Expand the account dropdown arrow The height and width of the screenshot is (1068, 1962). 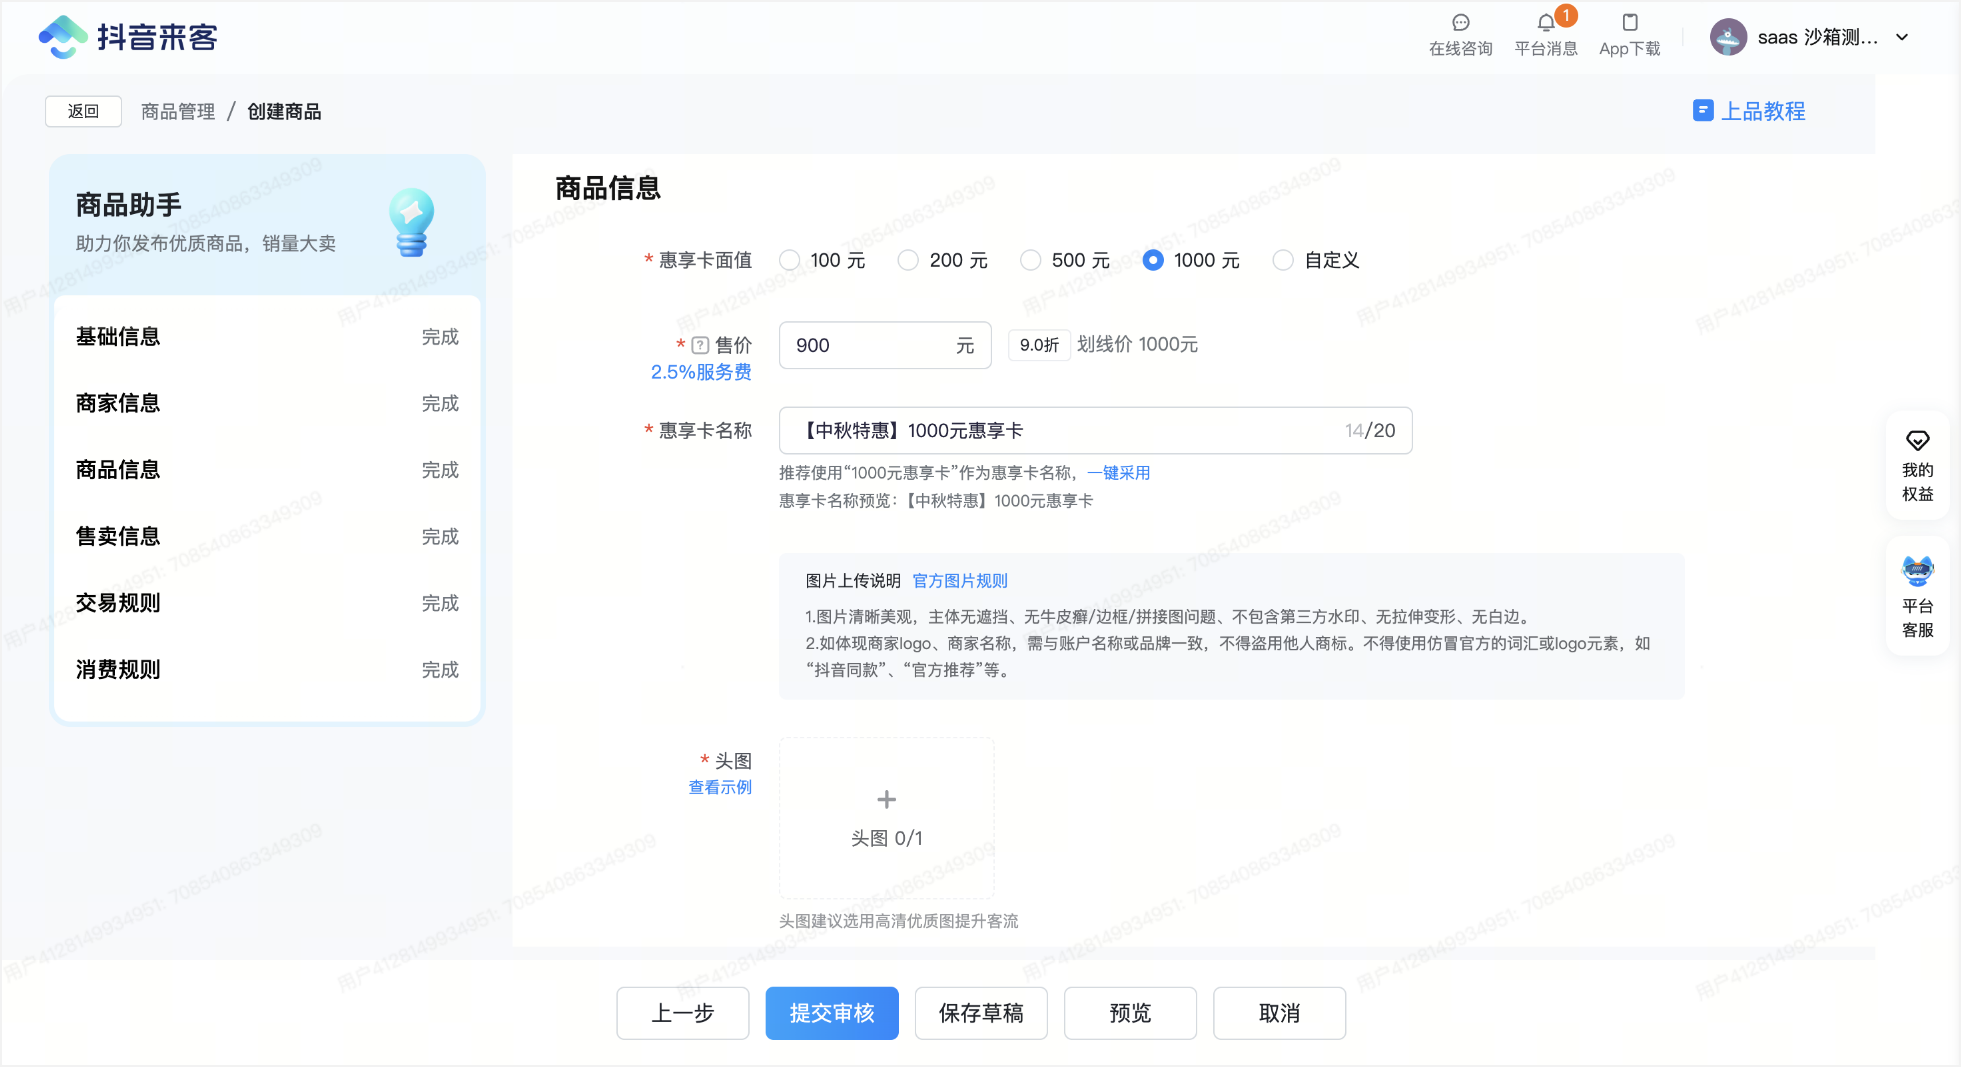pyautogui.click(x=1902, y=38)
